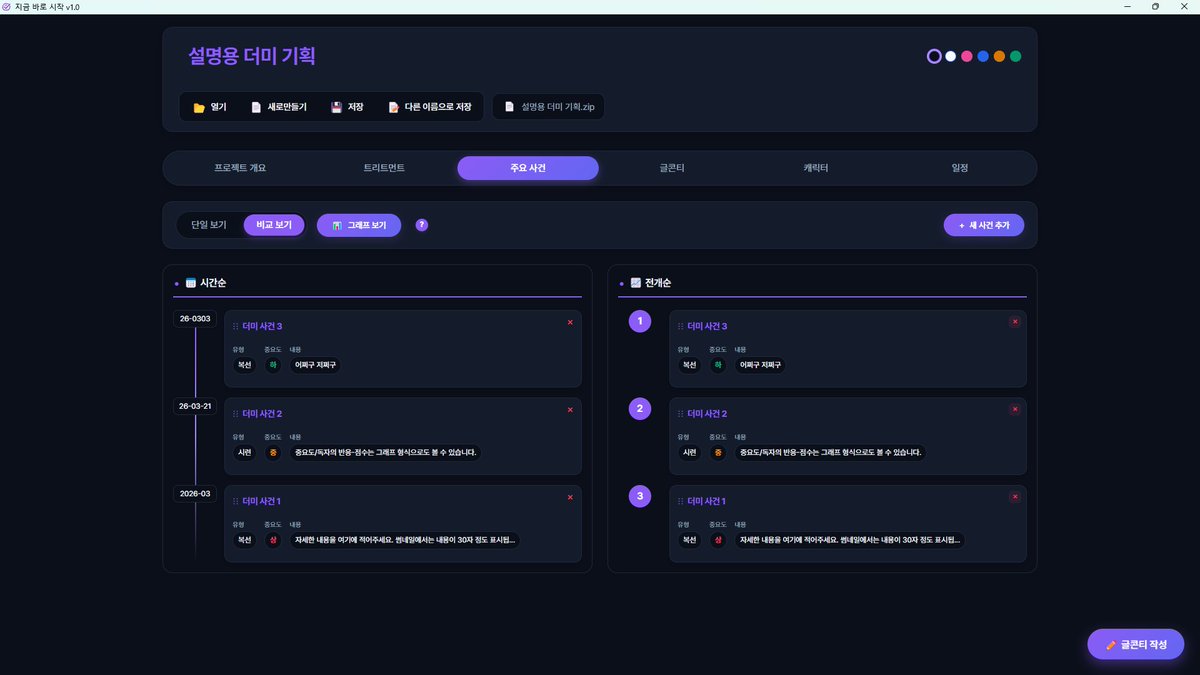Click order number 1 circle in 전개순
1200x675 pixels.
tap(639, 321)
